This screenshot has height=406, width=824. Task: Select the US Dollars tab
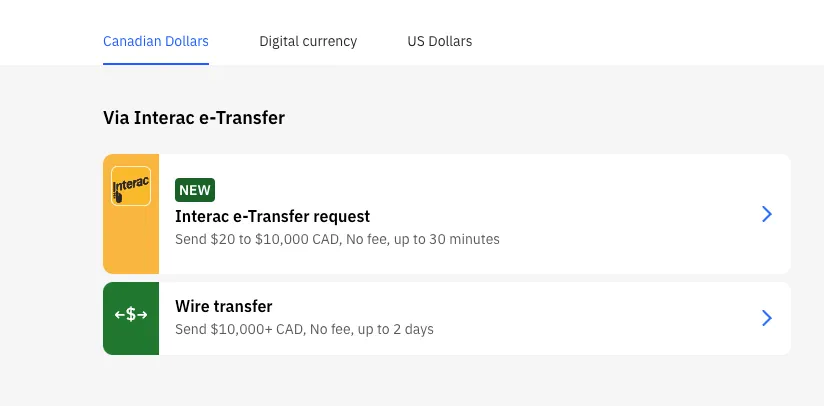click(x=439, y=42)
